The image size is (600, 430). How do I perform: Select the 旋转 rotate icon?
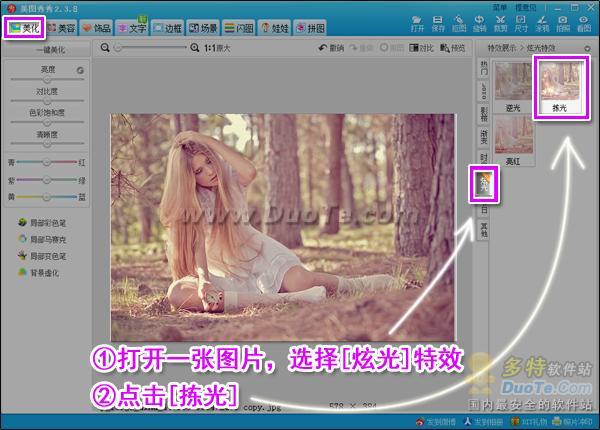click(479, 24)
